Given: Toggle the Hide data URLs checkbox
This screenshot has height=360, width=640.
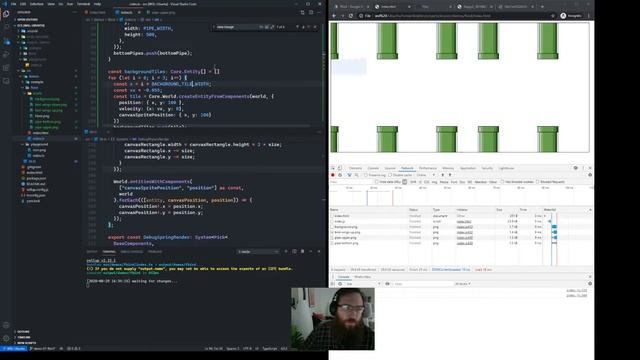Looking at the screenshot, I should pyautogui.click(x=377, y=182).
